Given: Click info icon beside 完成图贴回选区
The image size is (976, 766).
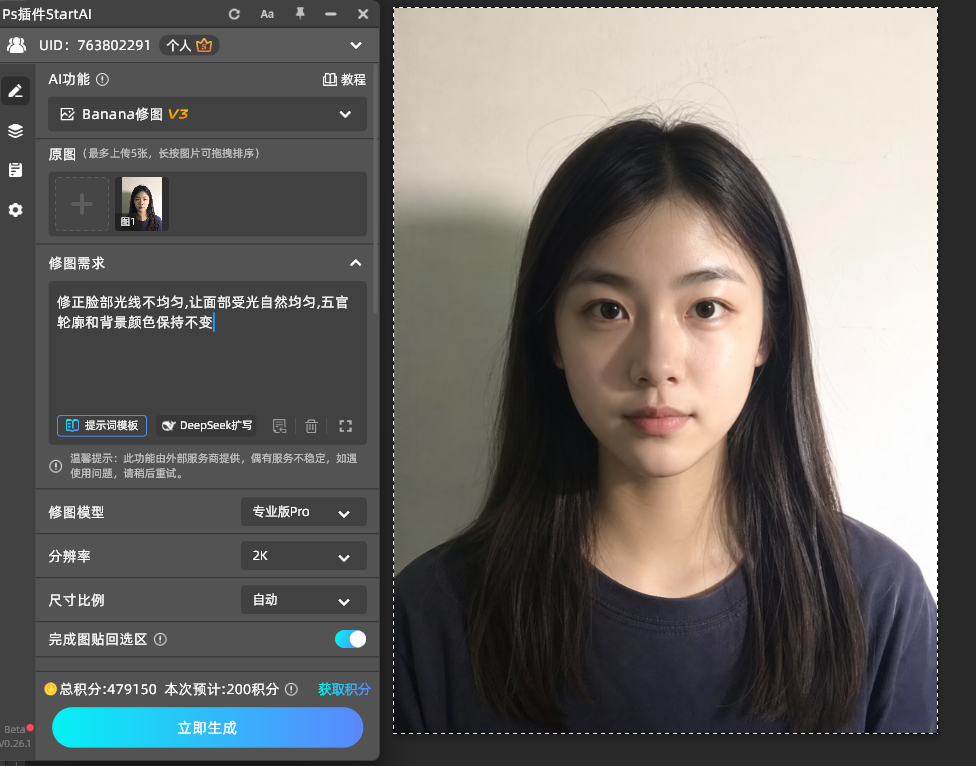Looking at the screenshot, I should [x=161, y=639].
